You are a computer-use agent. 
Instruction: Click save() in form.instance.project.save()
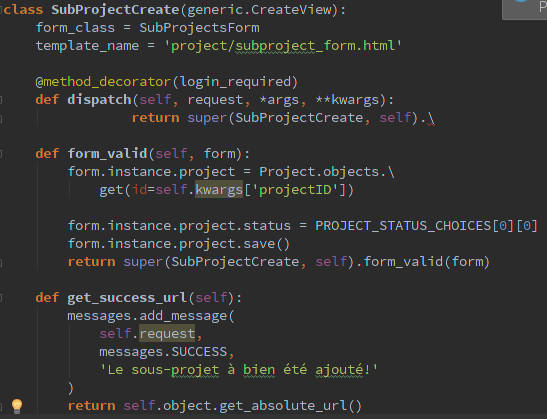[x=267, y=244]
